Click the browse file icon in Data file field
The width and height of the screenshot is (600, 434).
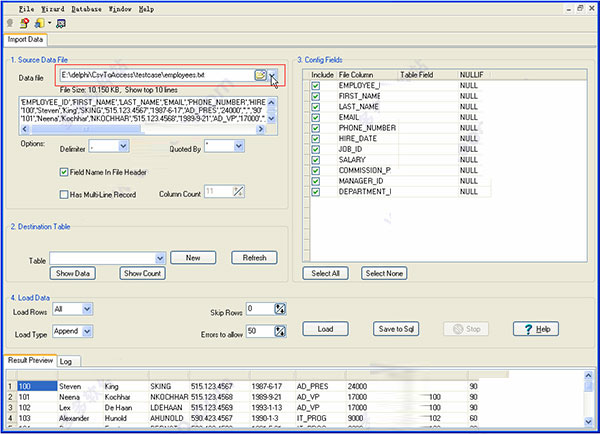261,75
